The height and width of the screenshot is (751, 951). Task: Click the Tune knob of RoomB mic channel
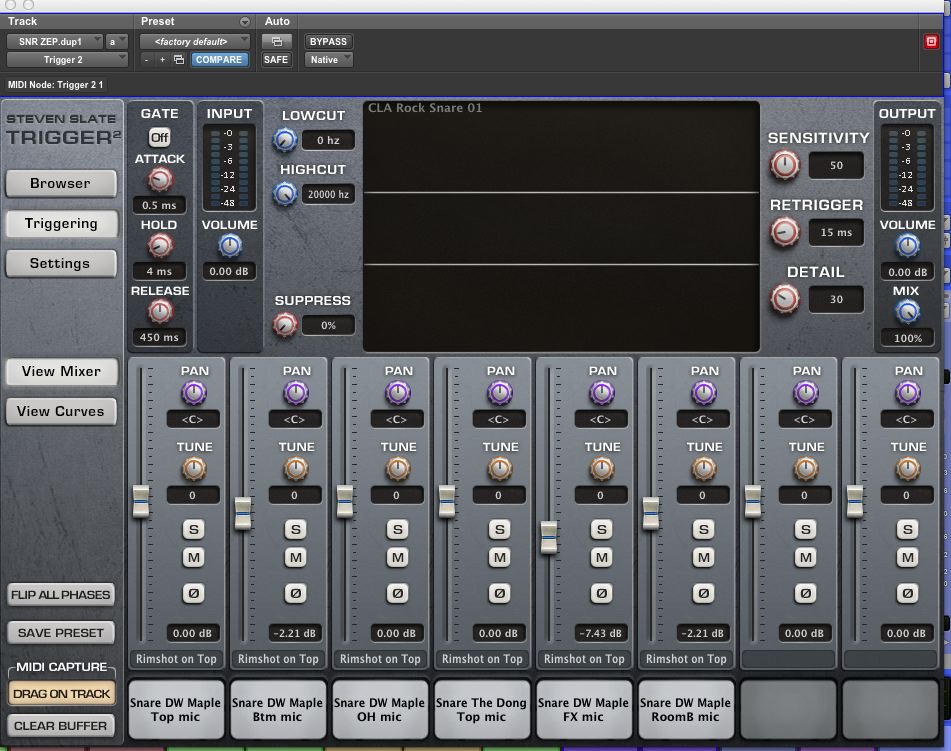704,469
